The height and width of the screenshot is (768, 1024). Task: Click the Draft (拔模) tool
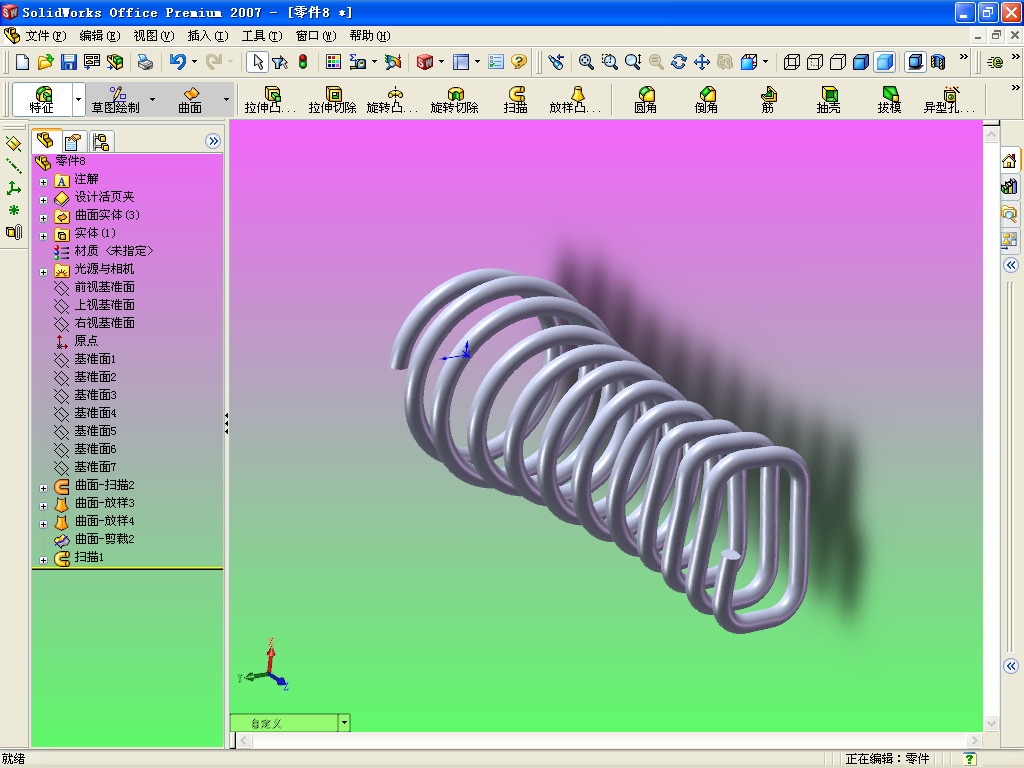(889, 100)
